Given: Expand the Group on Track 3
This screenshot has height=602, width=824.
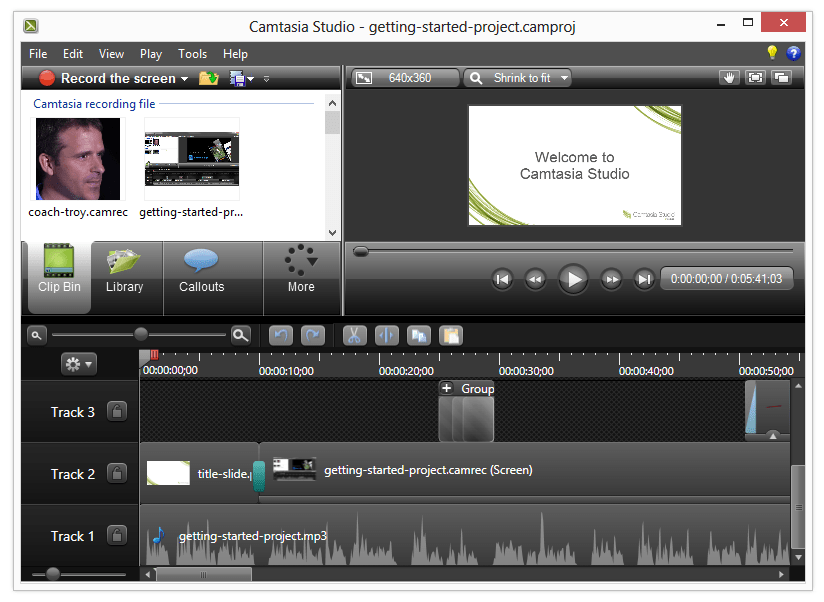Looking at the screenshot, I should (446, 388).
